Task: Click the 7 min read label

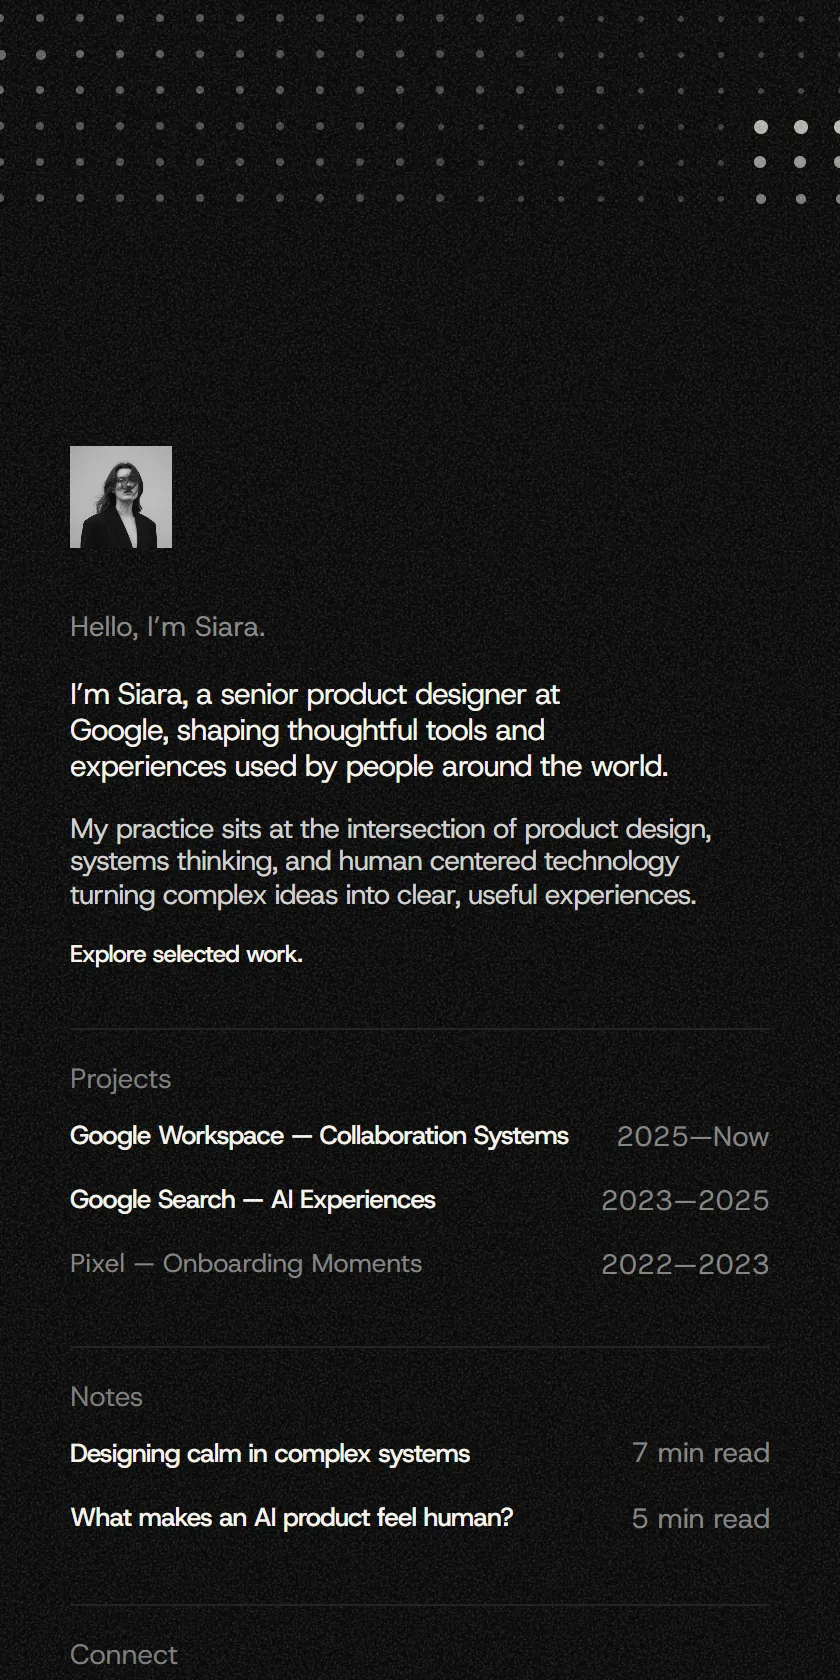Action: coord(701,1453)
